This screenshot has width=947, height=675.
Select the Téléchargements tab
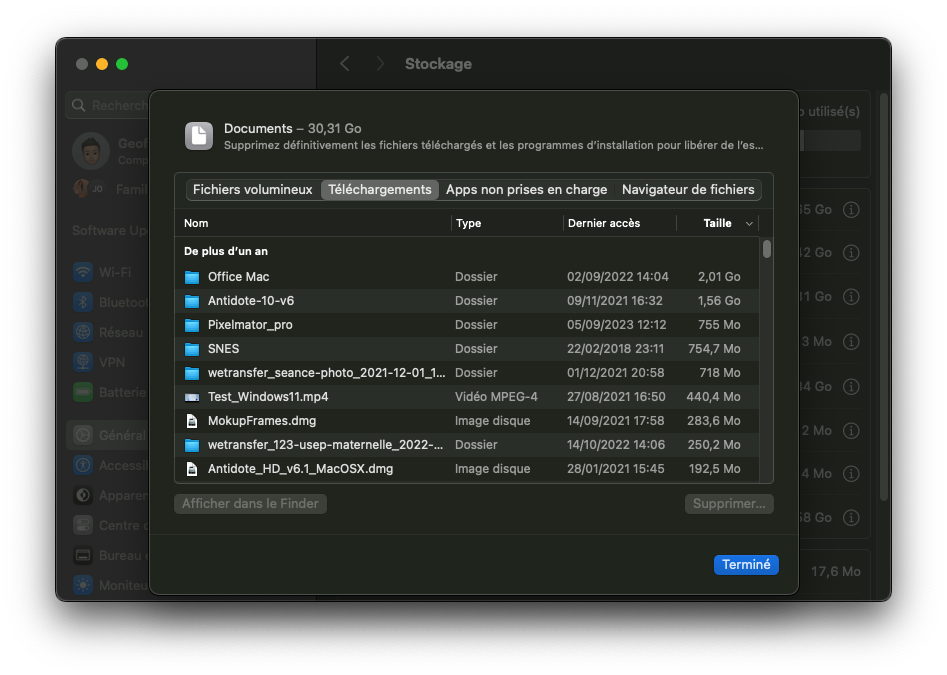[380, 190]
